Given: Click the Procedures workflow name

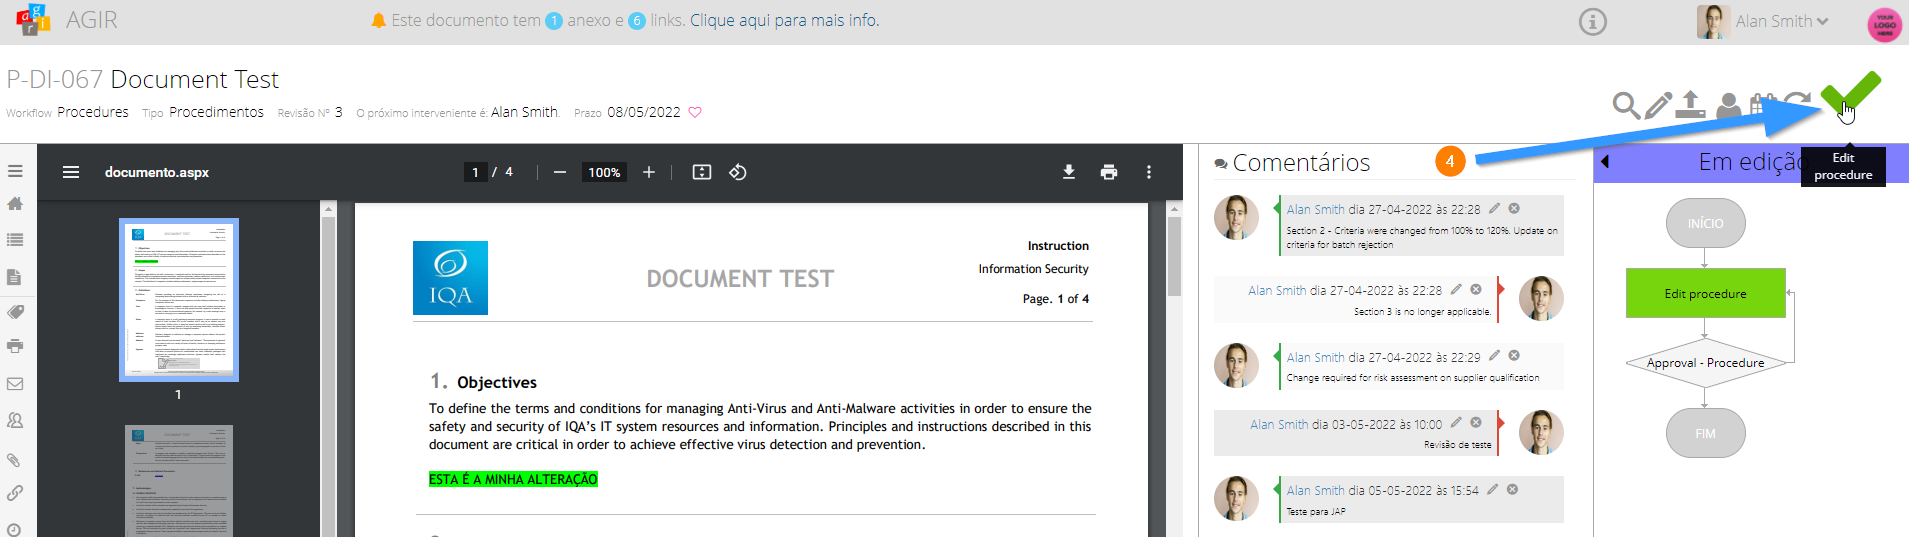Looking at the screenshot, I should [x=93, y=112].
